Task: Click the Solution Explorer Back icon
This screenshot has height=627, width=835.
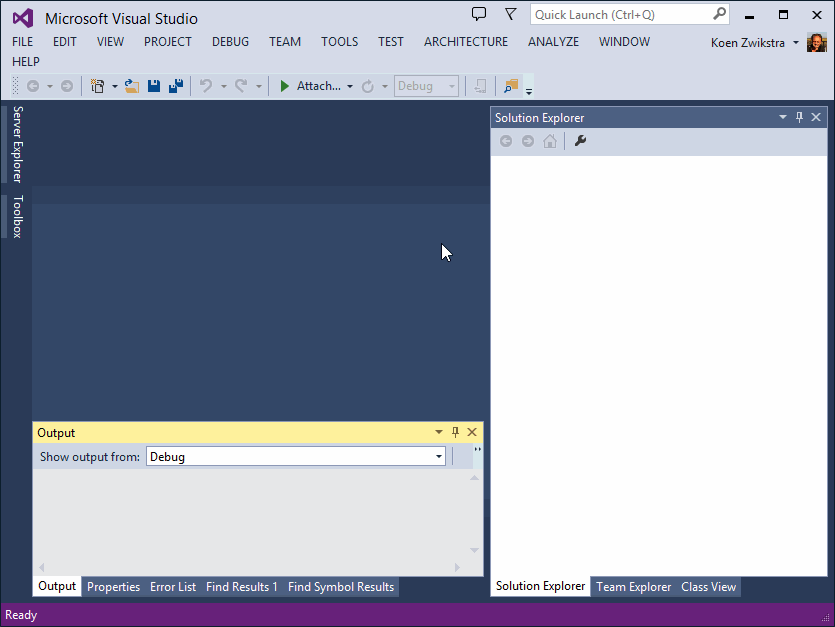Action: click(x=506, y=141)
